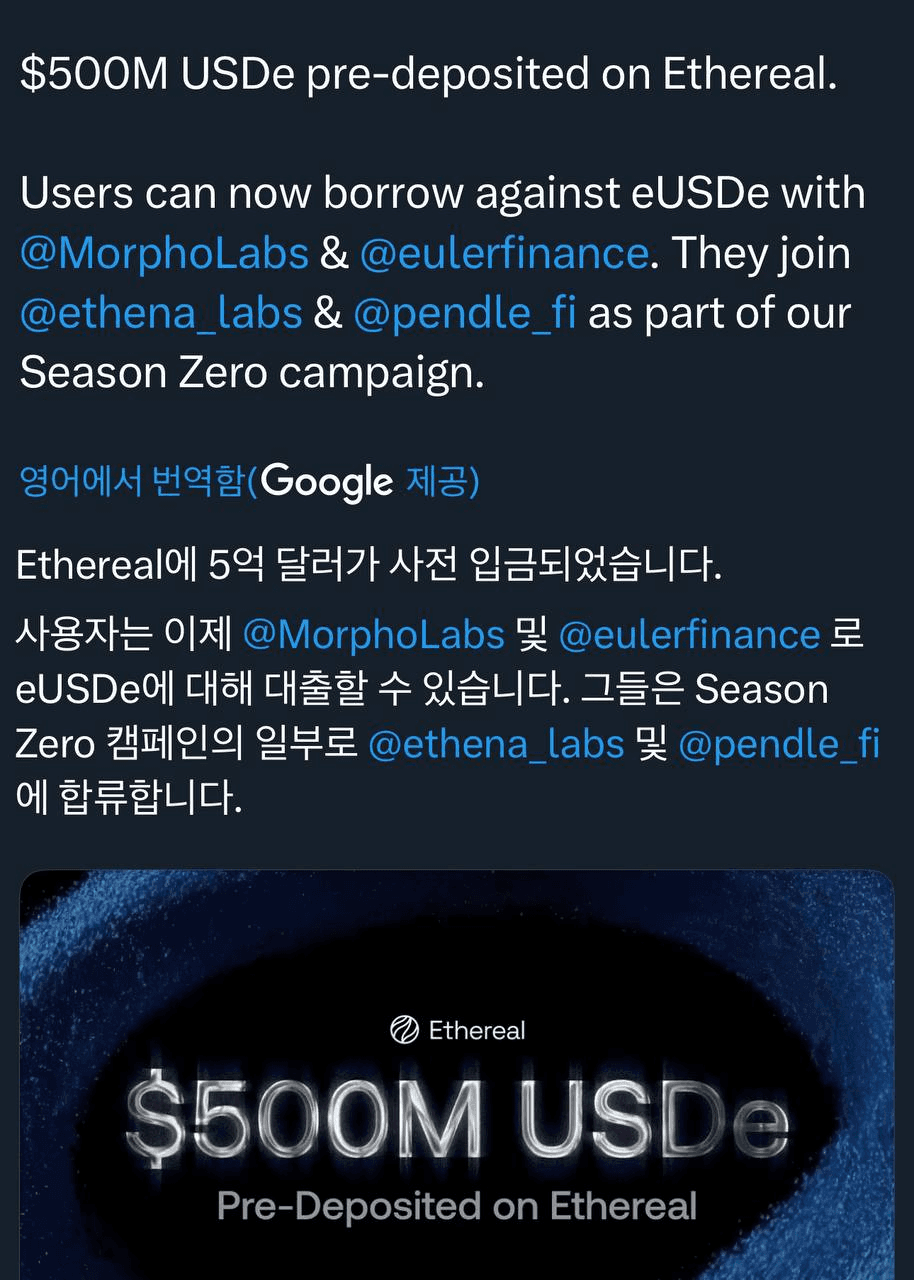The height and width of the screenshot is (1280, 914).
Task: Open the @pendle_fi mention in the English tweet
Action: pyautogui.click(x=464, y=313)
